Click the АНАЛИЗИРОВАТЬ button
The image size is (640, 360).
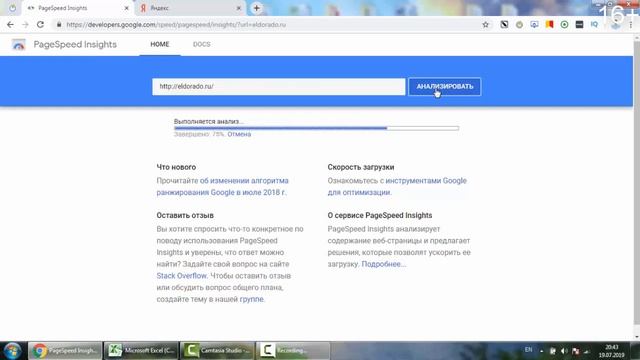tap(444, 87)
